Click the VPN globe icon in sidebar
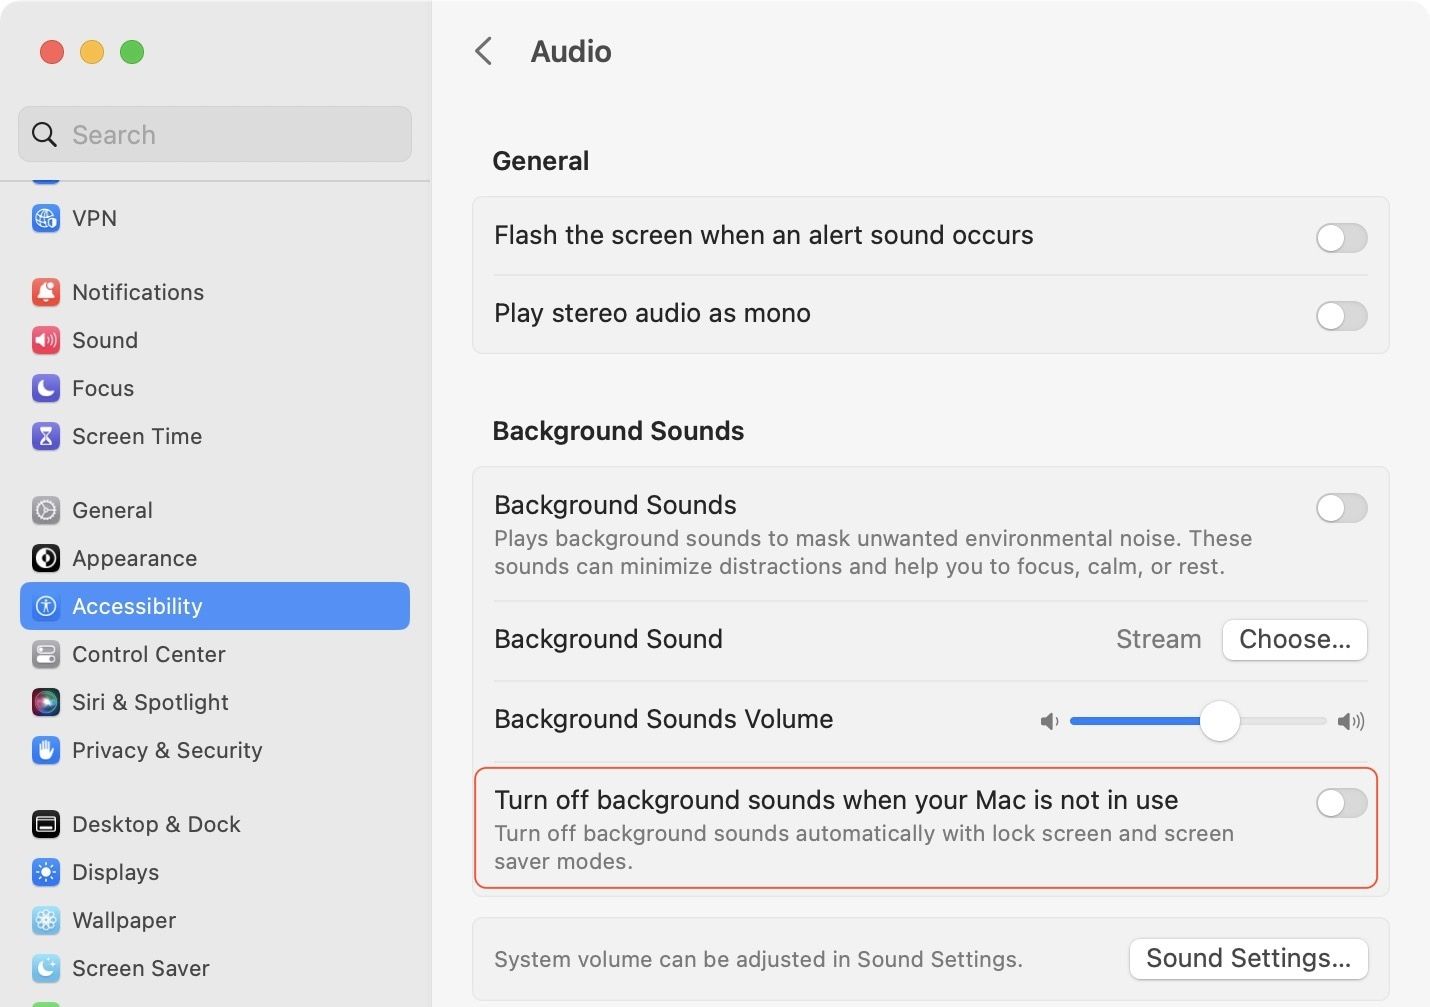Image resolution: width=1430 pixels, height=1007 pixels. (46, 218)
